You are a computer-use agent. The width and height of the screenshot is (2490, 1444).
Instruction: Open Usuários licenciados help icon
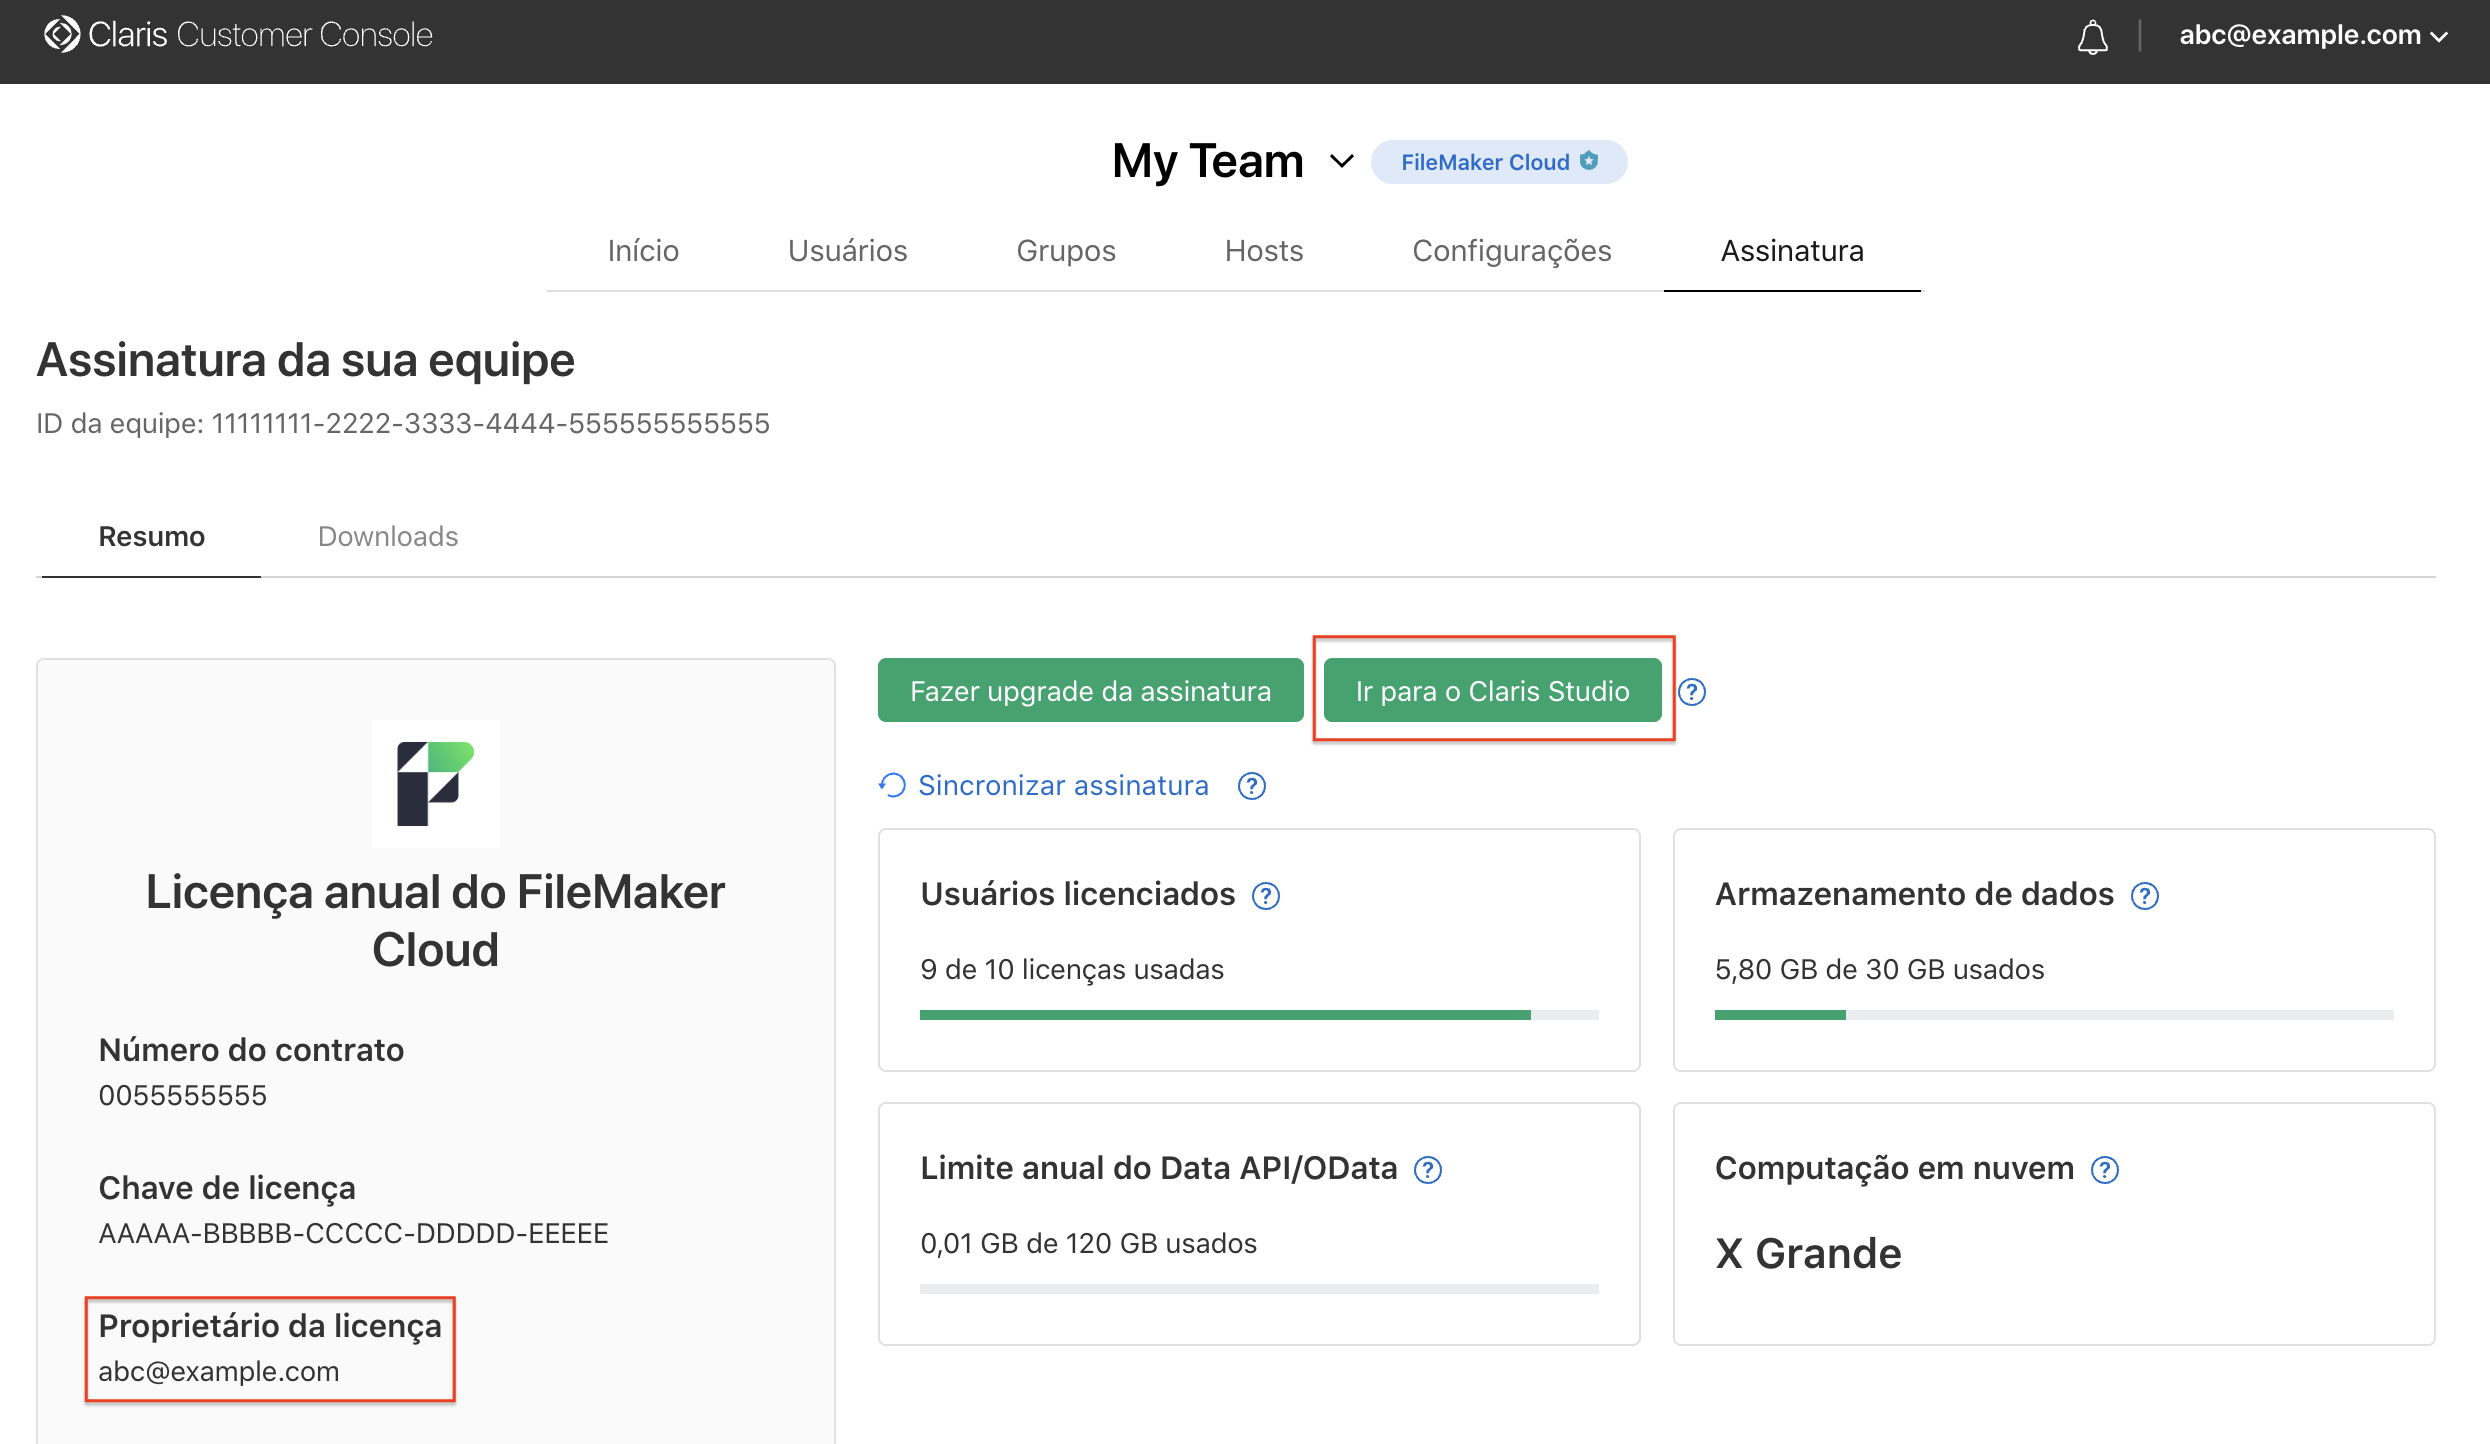point(1266,896)
